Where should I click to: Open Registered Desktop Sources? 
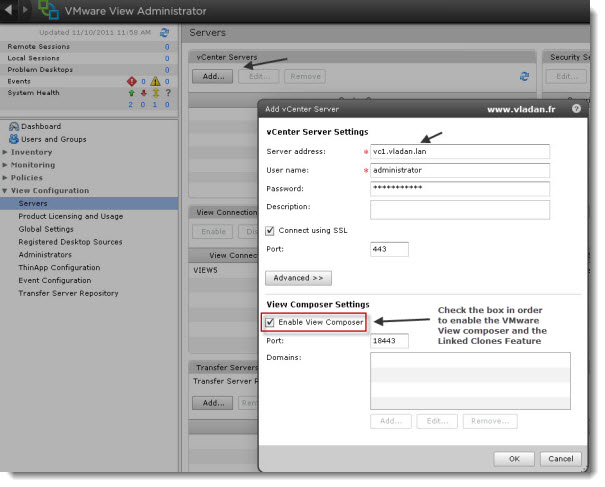point(70,242)
